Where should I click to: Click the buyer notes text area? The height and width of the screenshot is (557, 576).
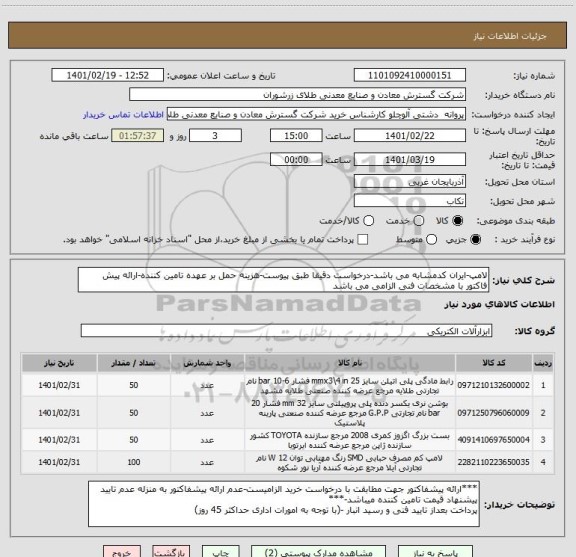(284, 504)
